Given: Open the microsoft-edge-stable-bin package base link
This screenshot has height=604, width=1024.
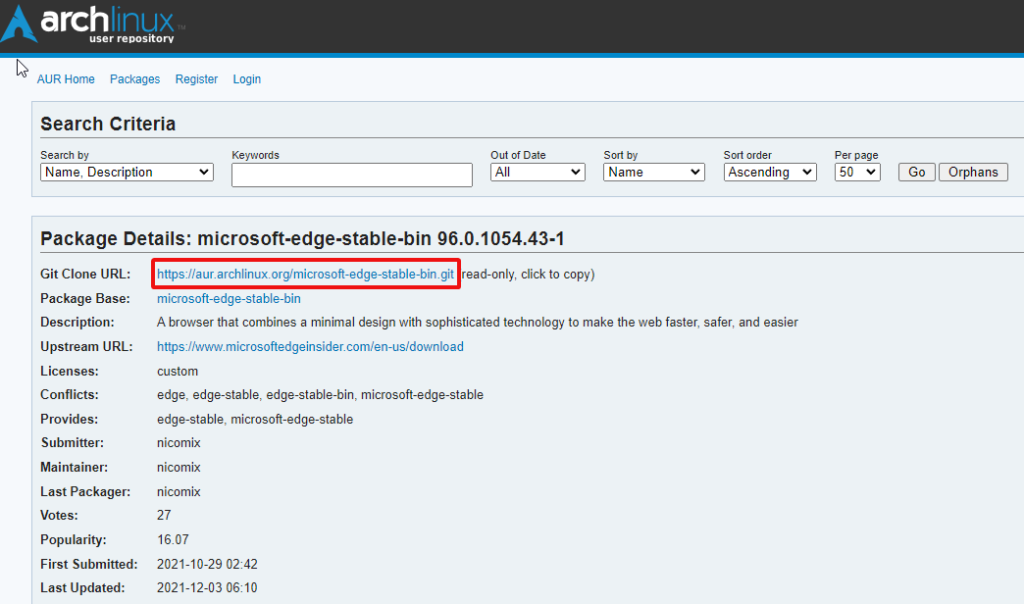Looking at the screenshot, I should tap(229, 298).
